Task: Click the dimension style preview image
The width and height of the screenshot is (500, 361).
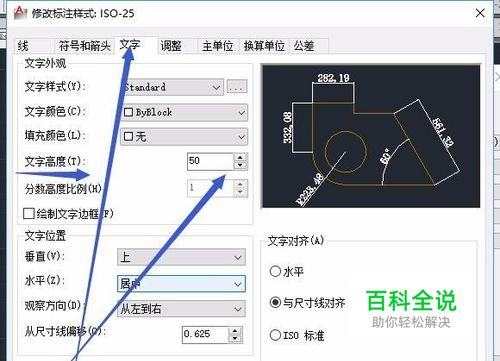Action: (x=371, y=136)
